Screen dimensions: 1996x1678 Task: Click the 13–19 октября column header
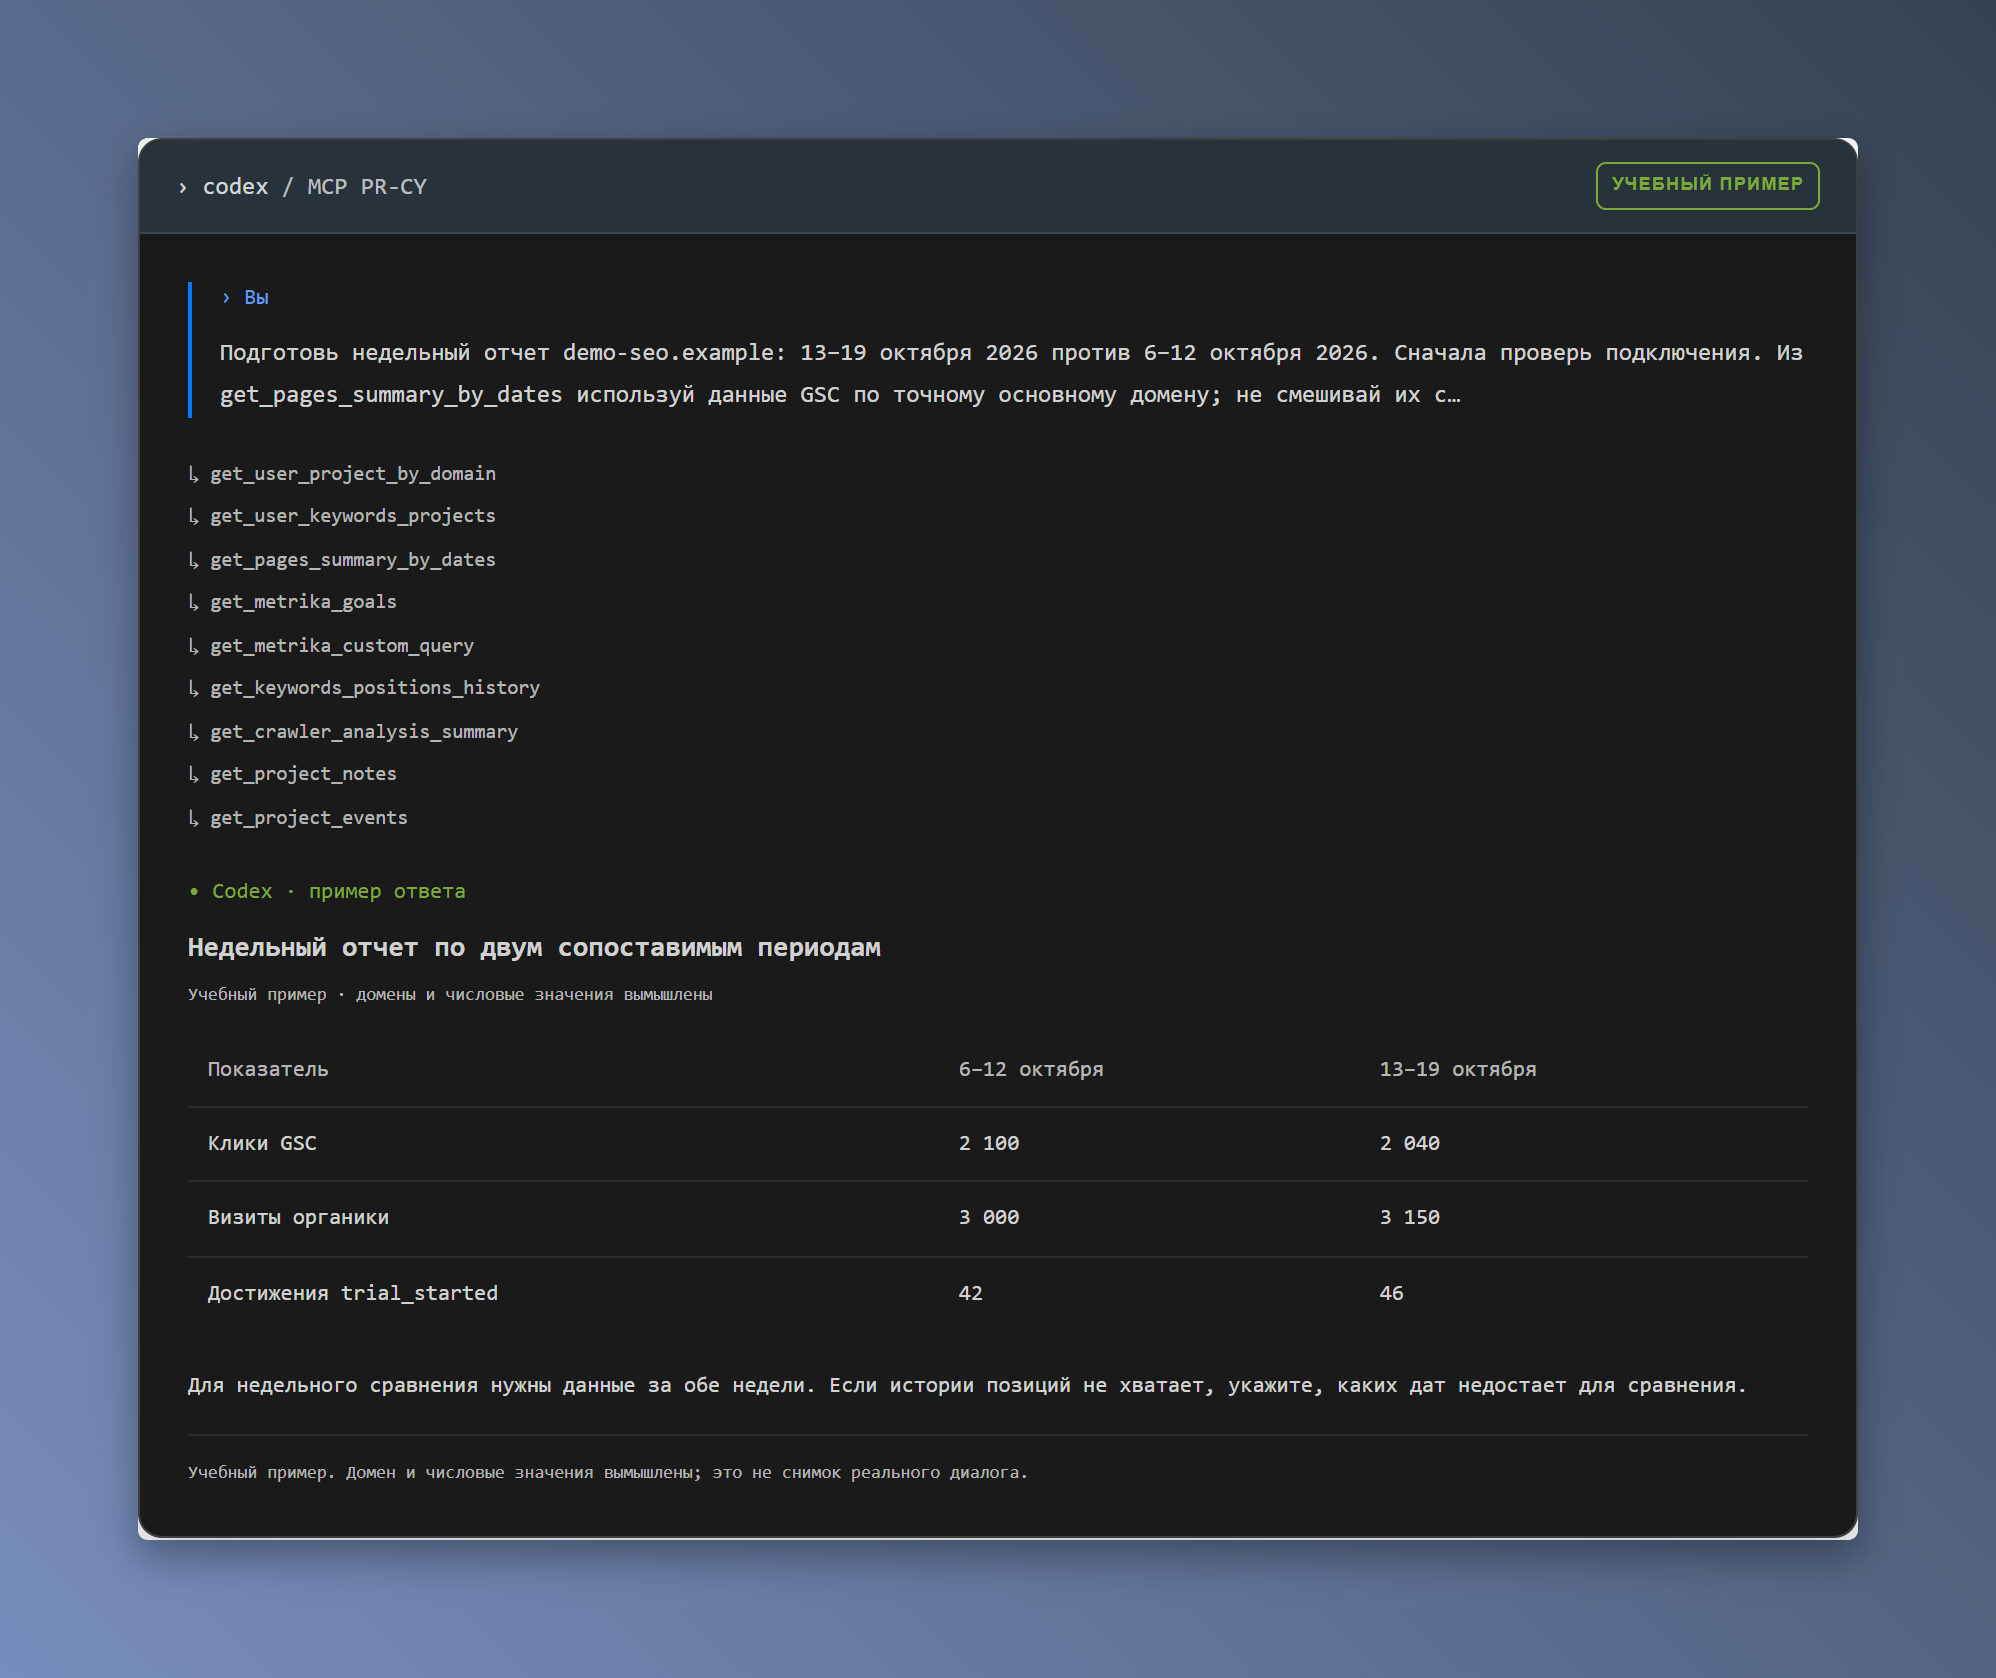pos(1458,1069)
